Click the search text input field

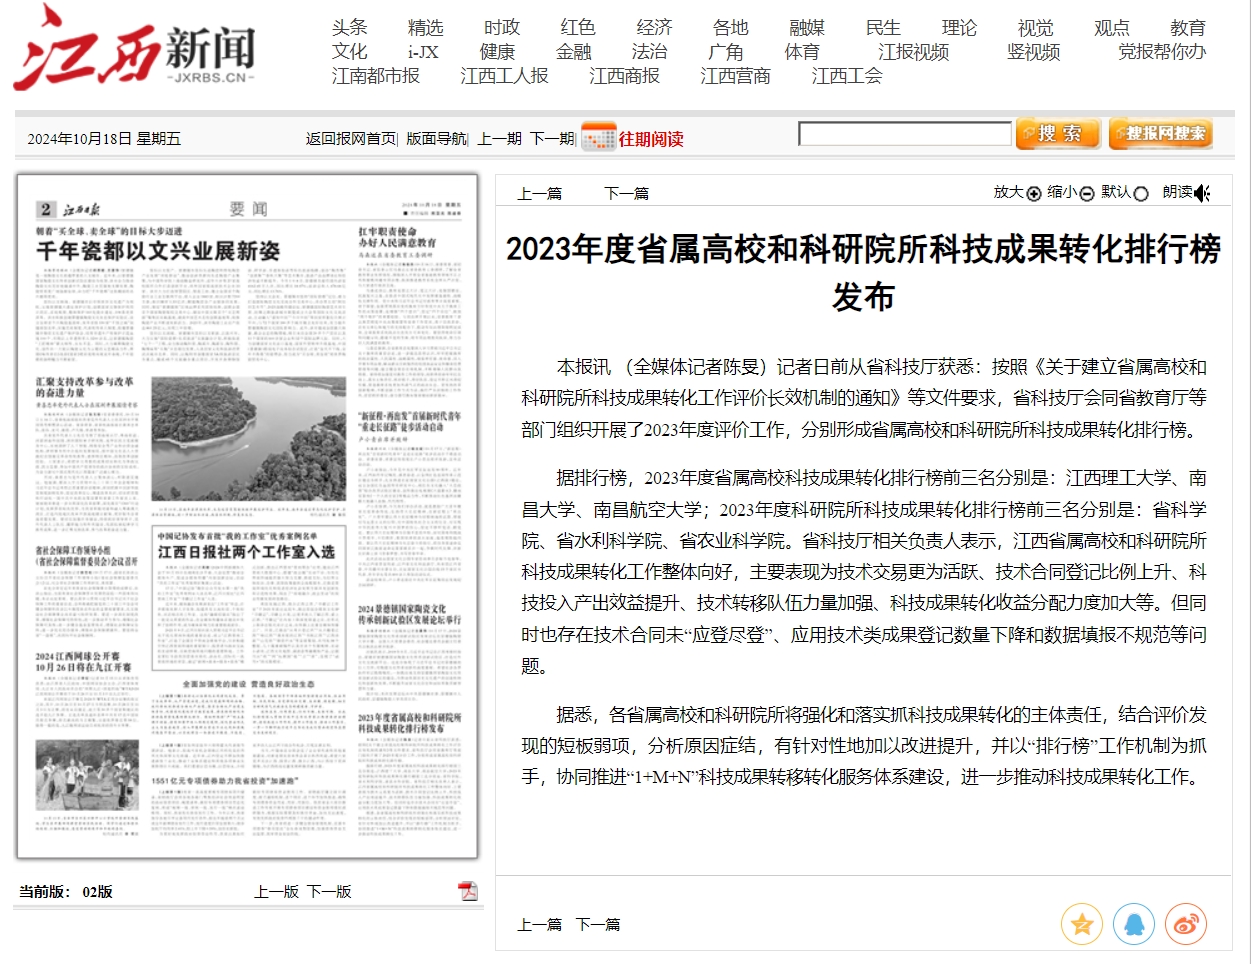pyautogui.click(x=904, y=134)
